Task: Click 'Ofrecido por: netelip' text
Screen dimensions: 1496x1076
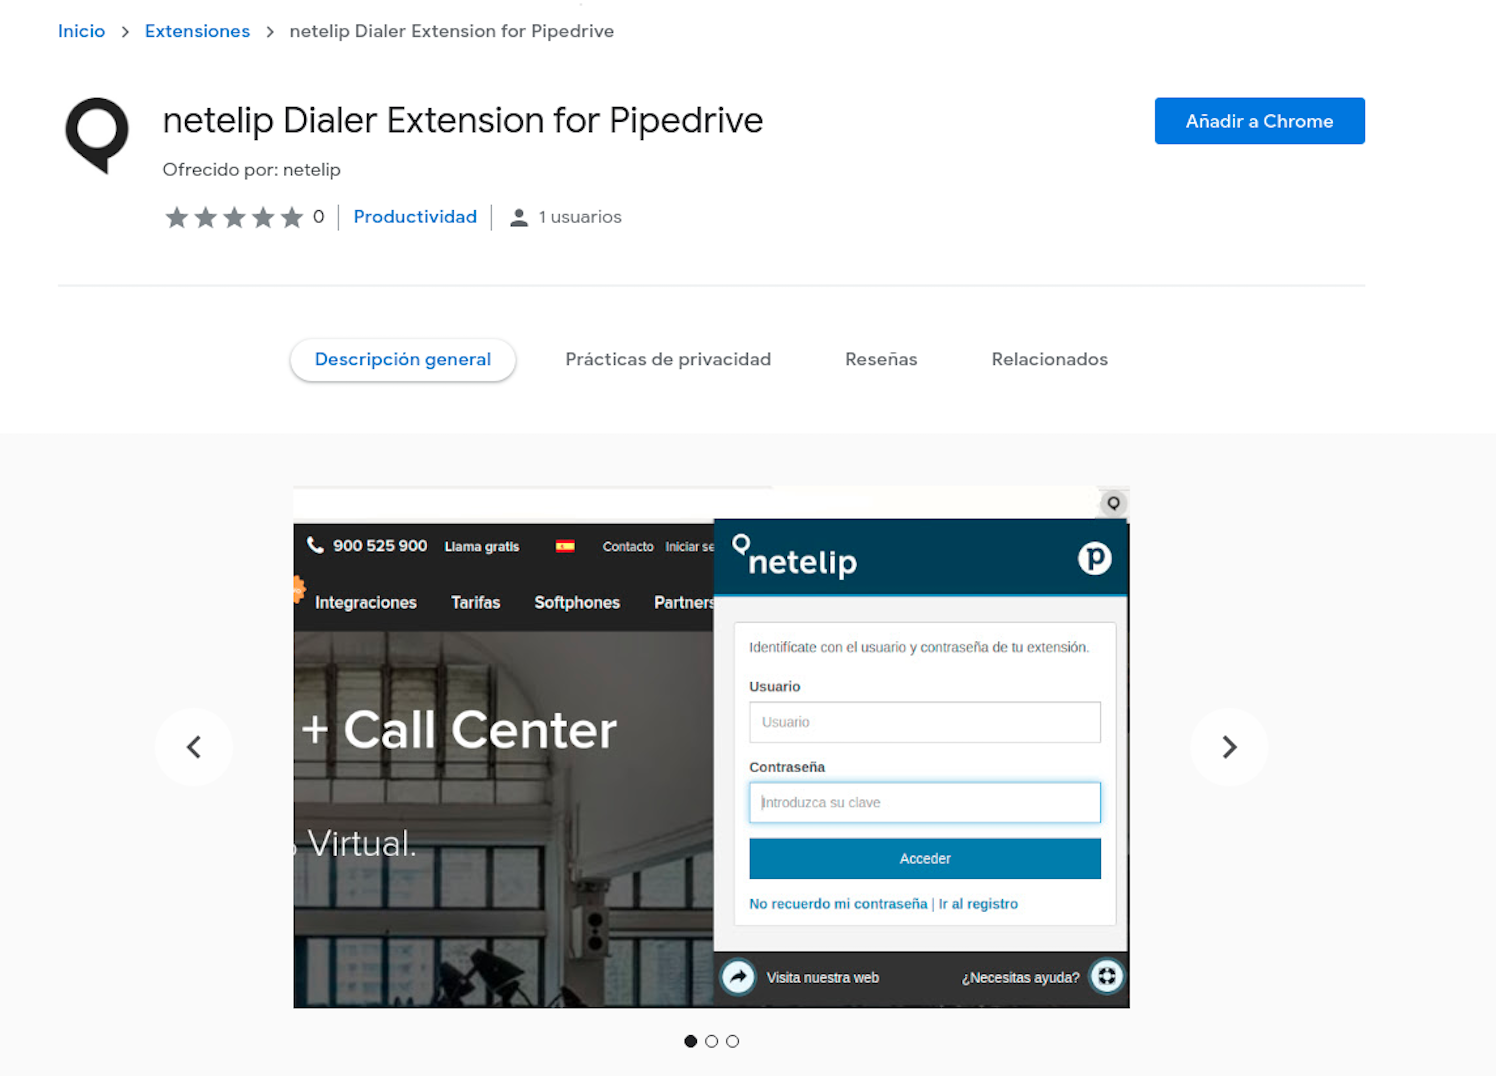Action: click(x=252, y=170)
